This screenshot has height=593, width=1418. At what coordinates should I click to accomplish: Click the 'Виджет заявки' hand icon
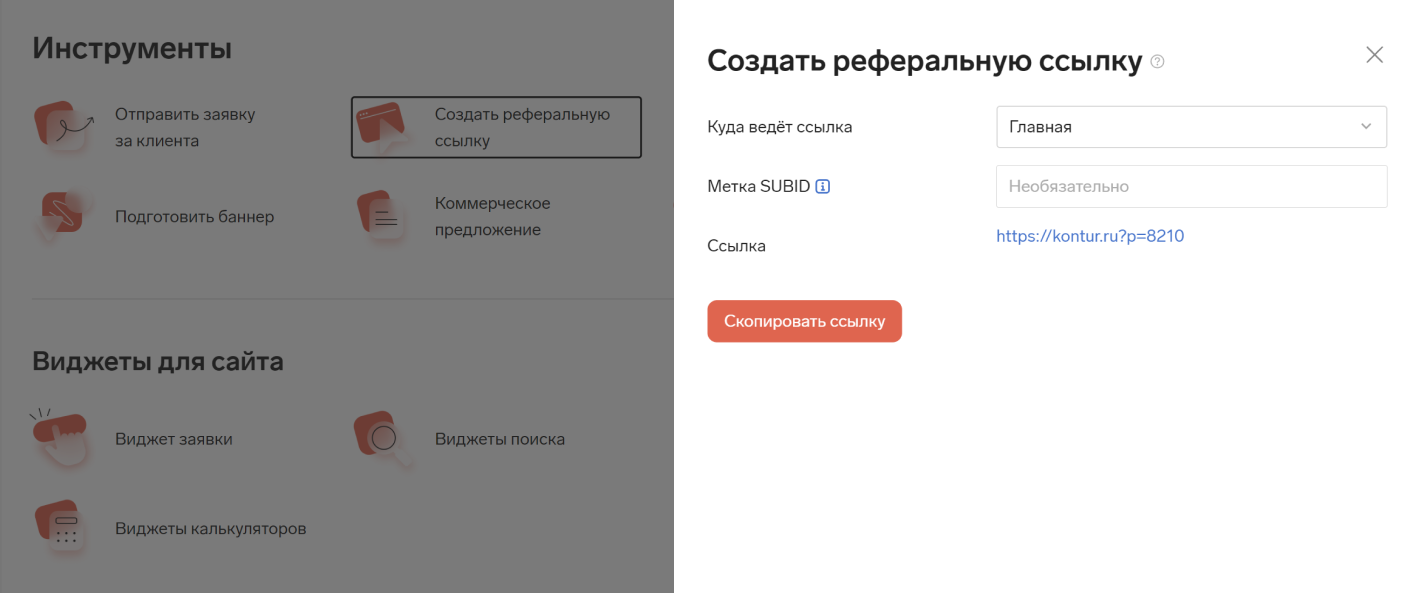pyautogui.click(x=62, y=438)
